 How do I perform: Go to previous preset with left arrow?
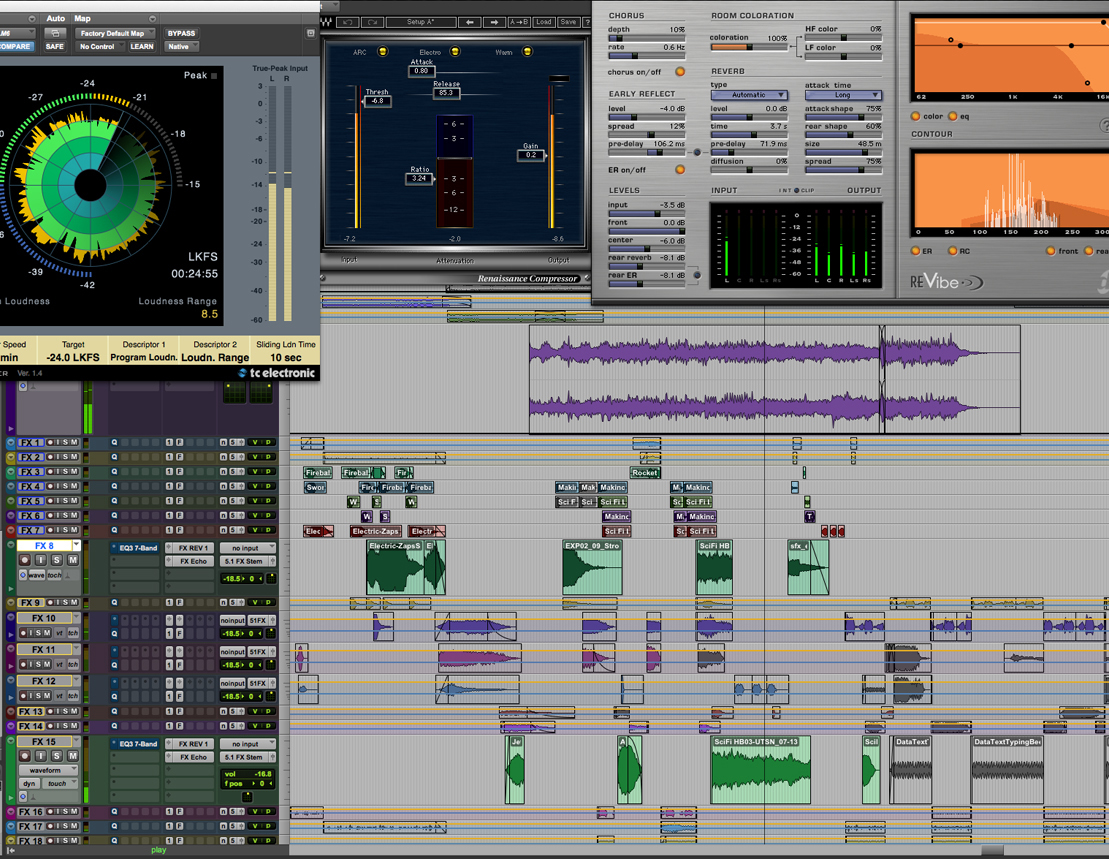click(470, 22)
